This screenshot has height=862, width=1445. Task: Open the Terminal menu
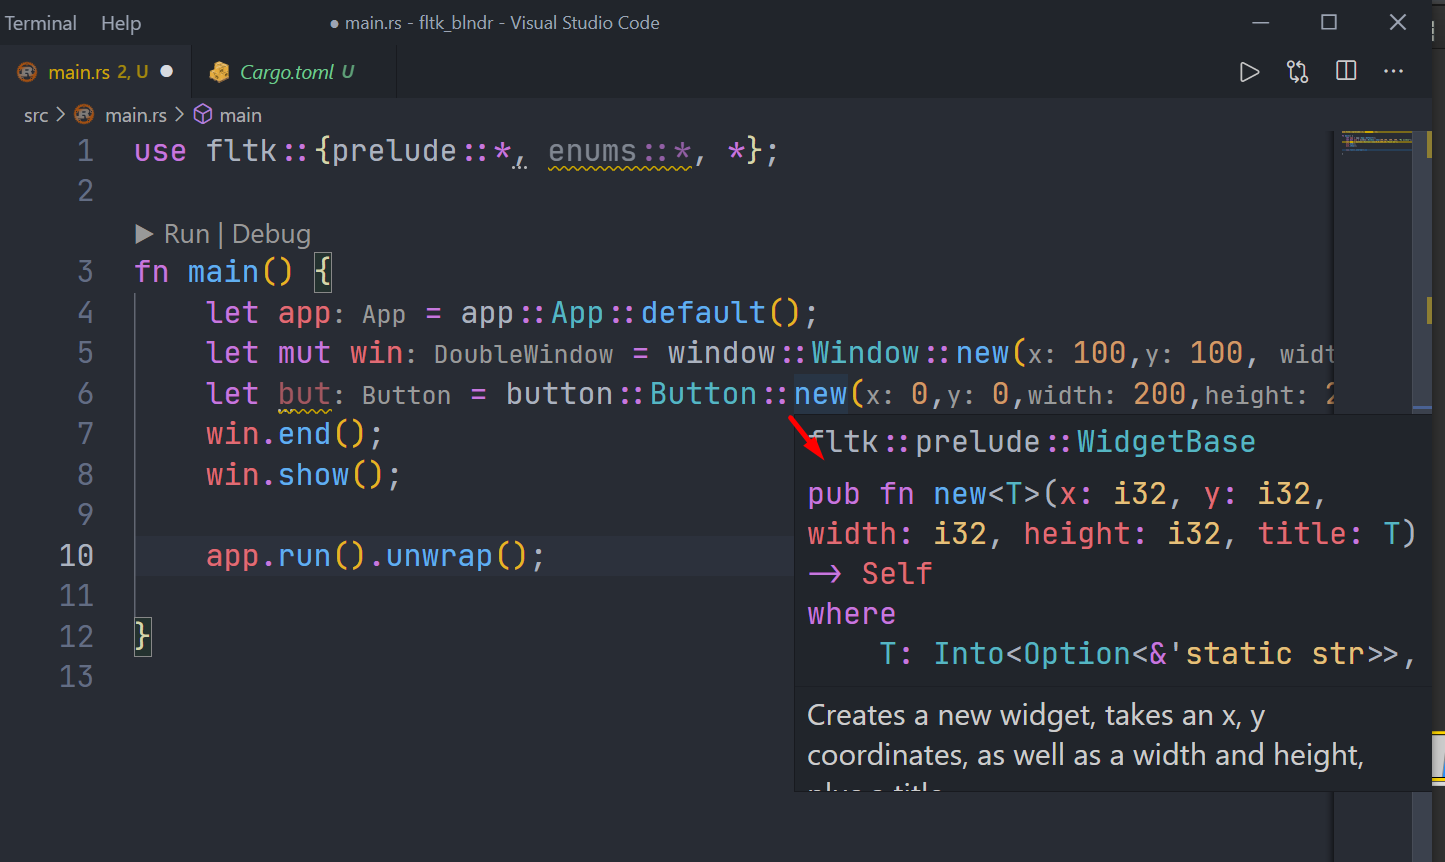coord(40,22)
